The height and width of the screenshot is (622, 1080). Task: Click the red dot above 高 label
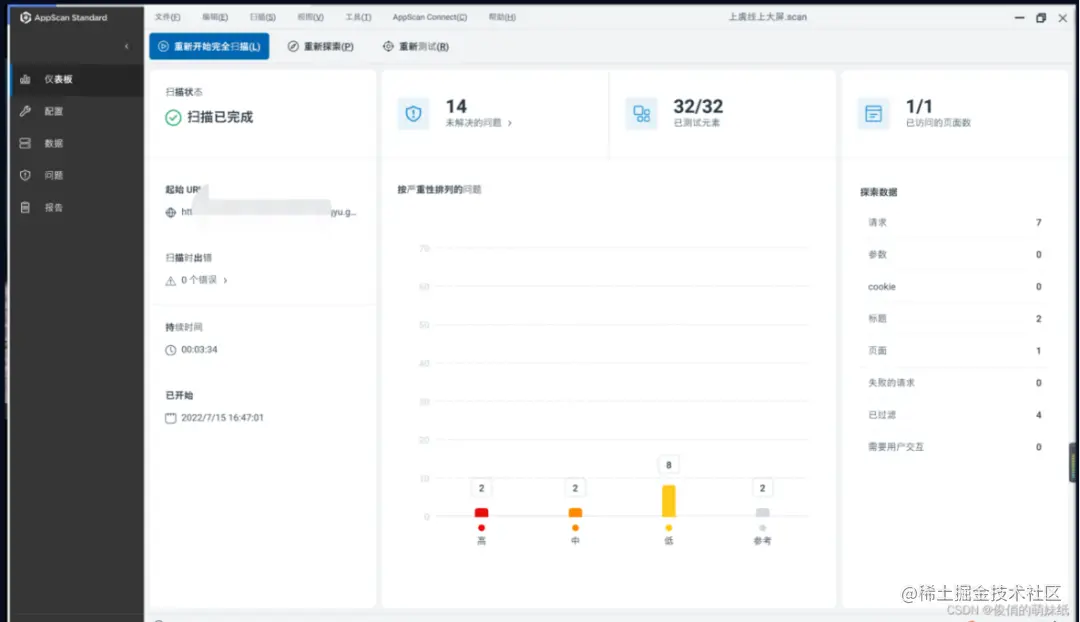(481, 528)
